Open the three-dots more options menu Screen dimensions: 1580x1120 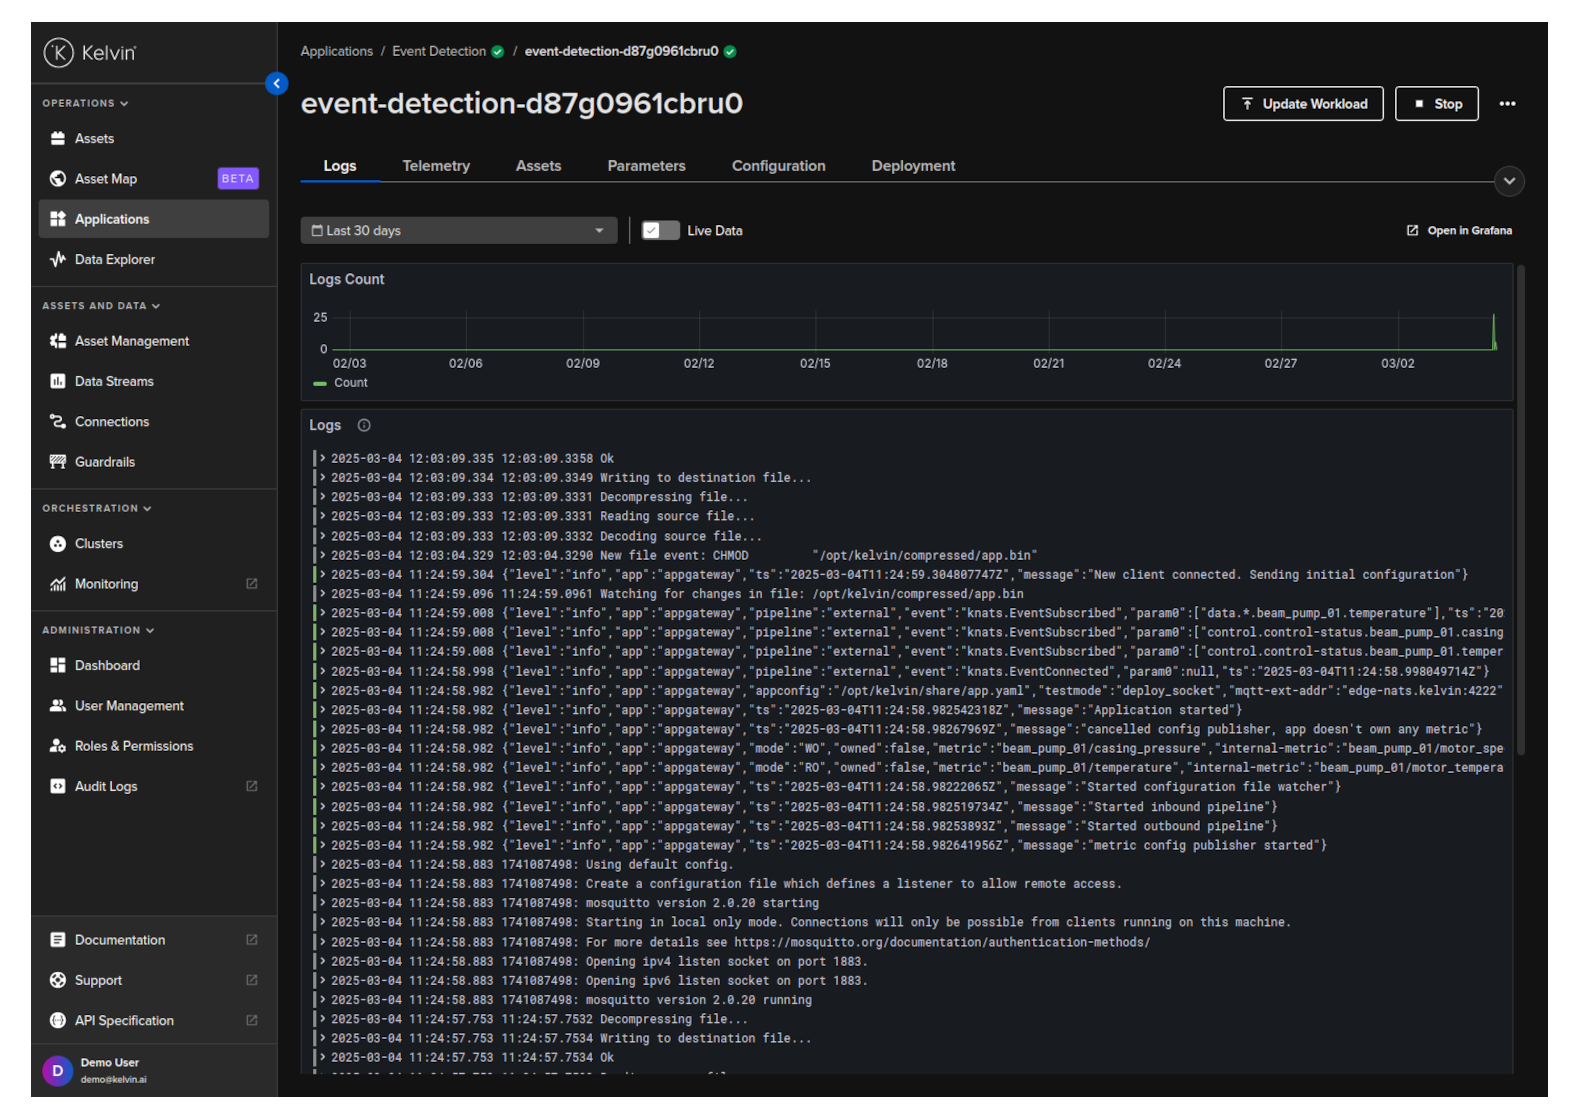[x=1507, y=104]
